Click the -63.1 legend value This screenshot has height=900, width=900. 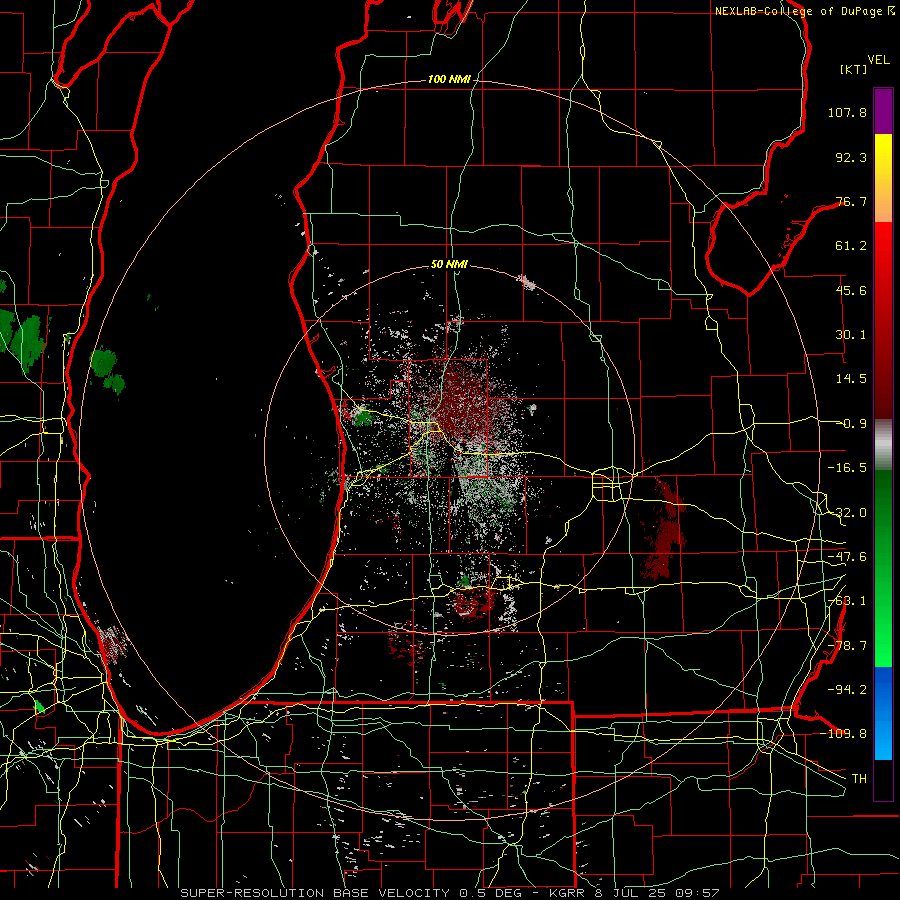click(x=847, y=601)
